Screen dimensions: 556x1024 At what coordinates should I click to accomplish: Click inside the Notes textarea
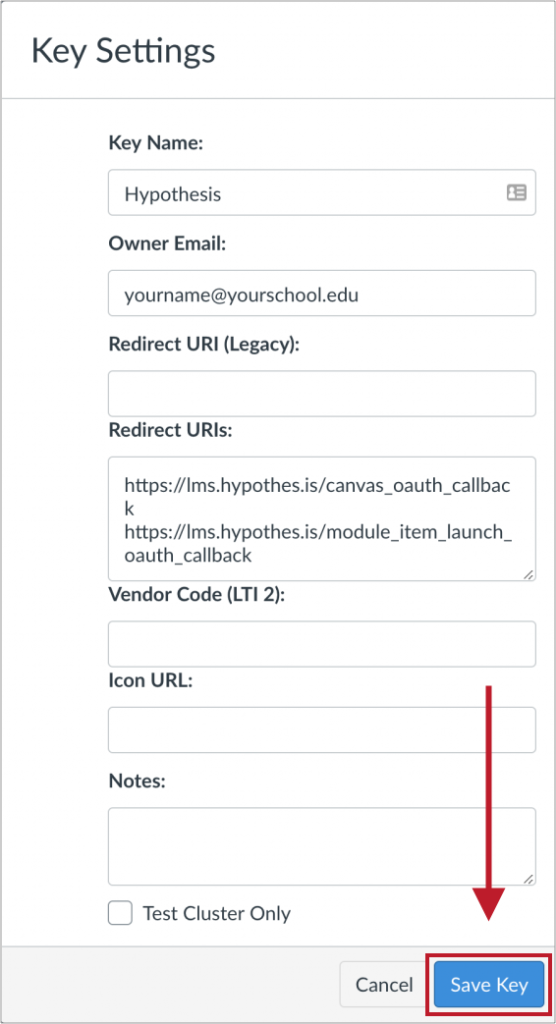pyautogui.click(x=322, y=846)
